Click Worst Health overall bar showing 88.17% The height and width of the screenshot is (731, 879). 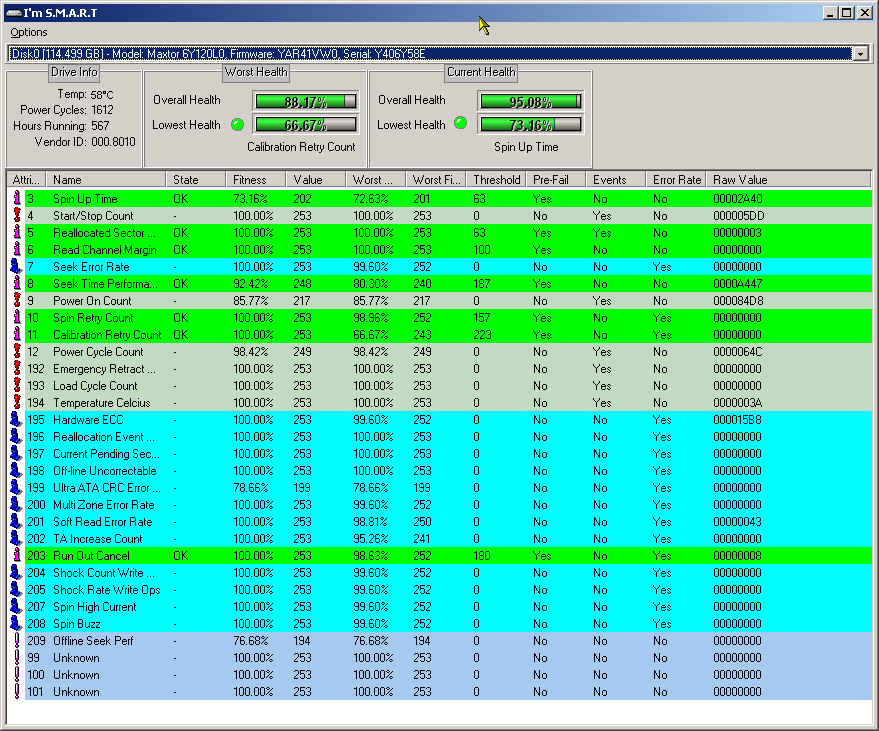pos(306,101)
